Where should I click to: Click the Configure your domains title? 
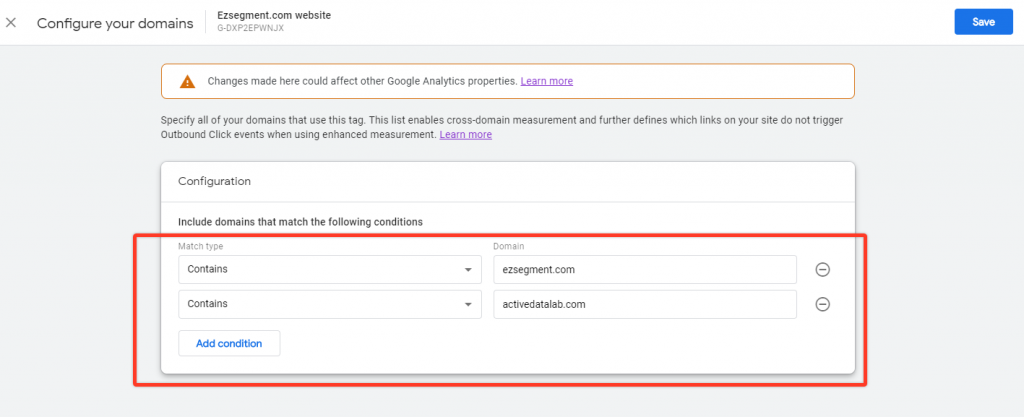(x=115, y=23)
